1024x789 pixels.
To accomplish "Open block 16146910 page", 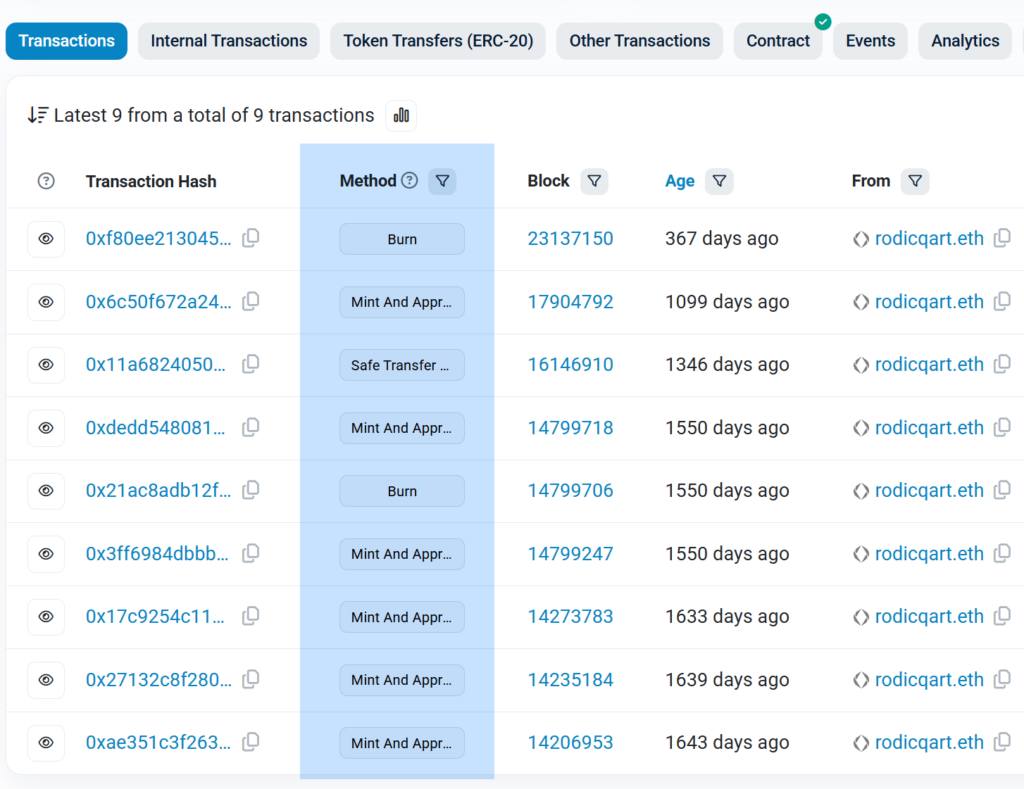I will tap(570, 364).
